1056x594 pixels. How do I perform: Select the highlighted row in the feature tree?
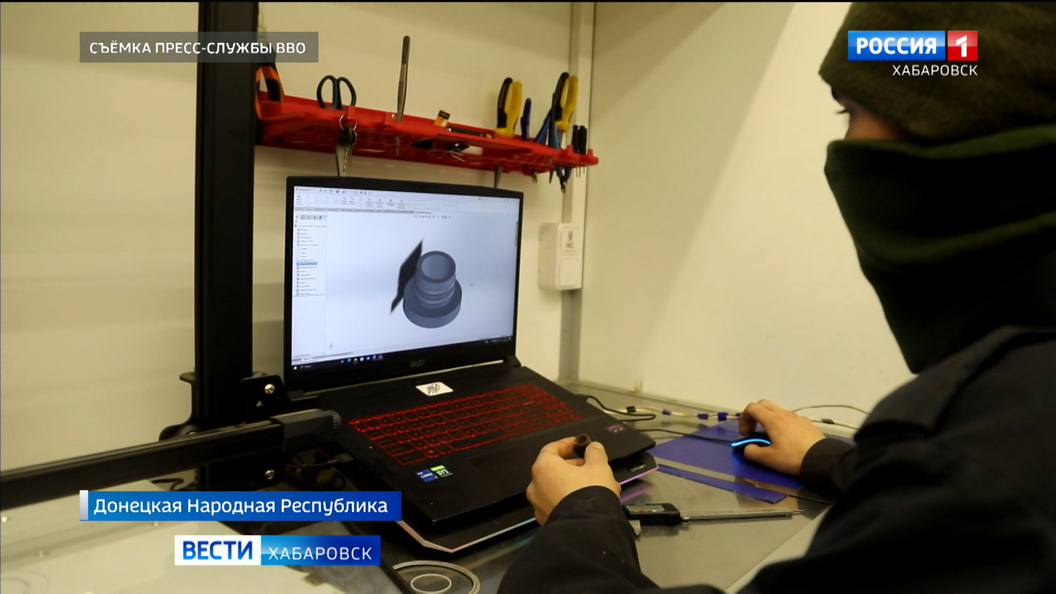(x=307, y=263)
